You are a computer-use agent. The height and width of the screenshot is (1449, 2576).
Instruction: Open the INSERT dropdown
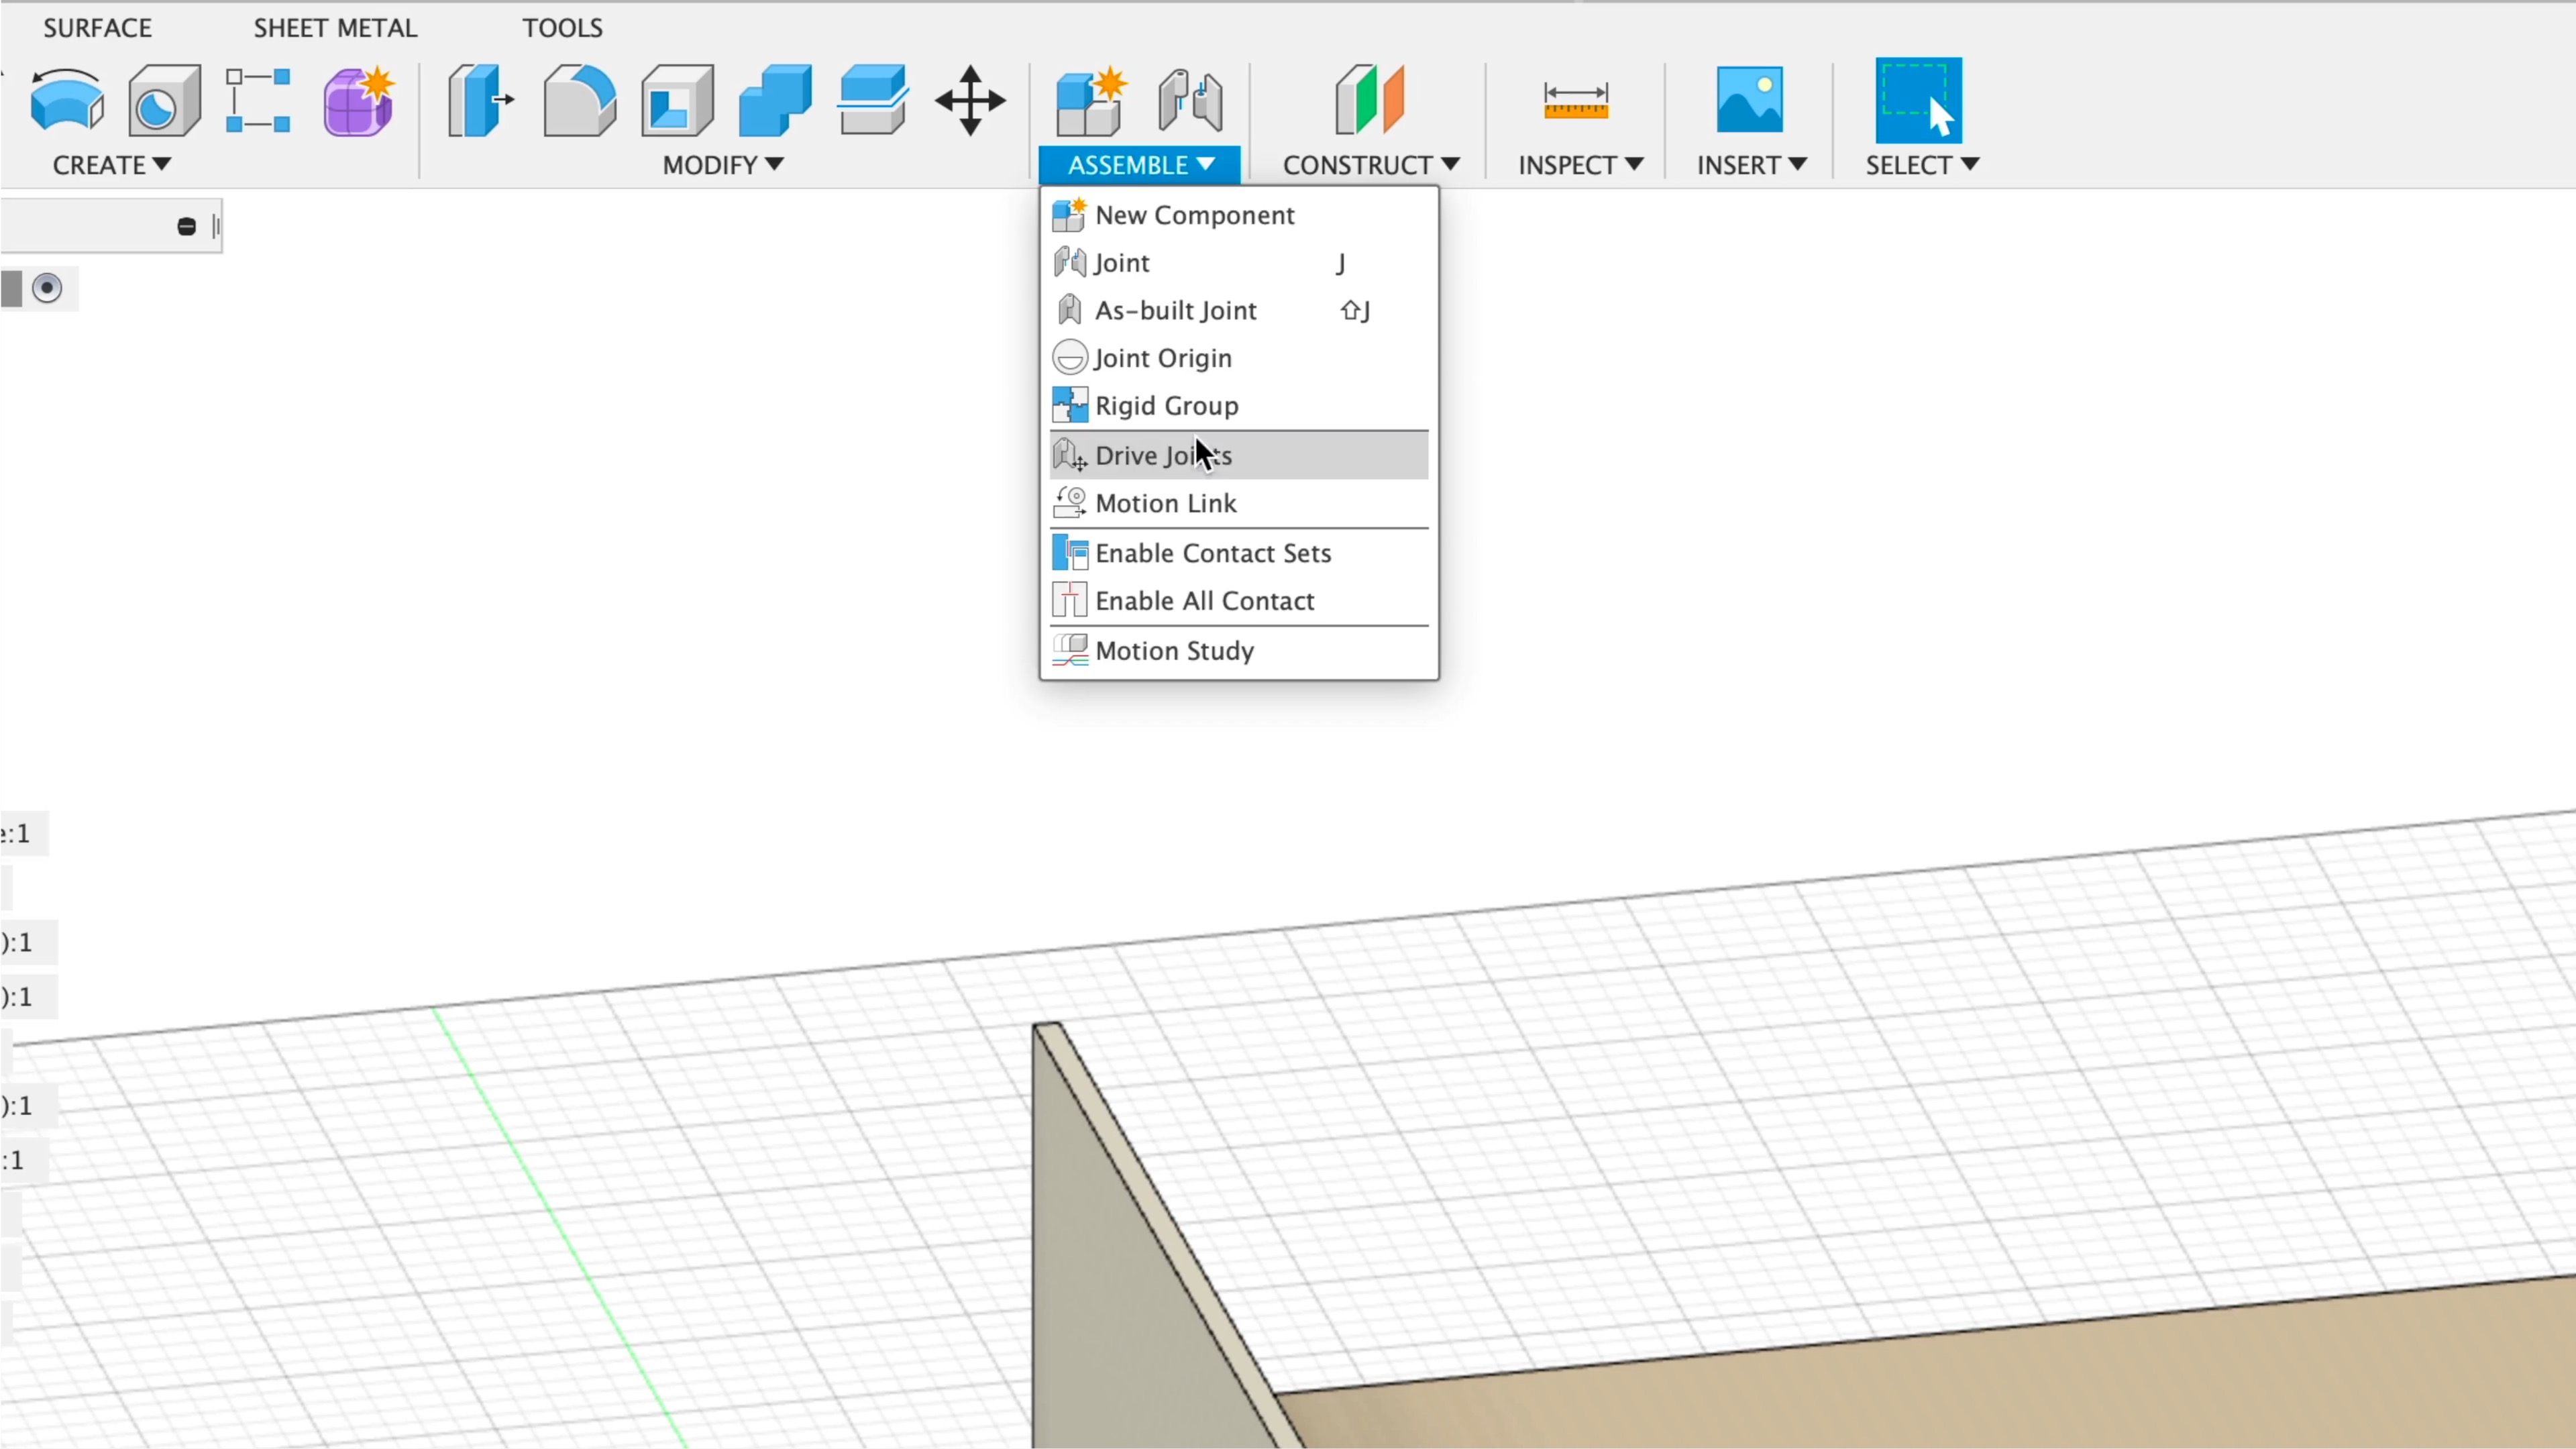point(1751,165)
